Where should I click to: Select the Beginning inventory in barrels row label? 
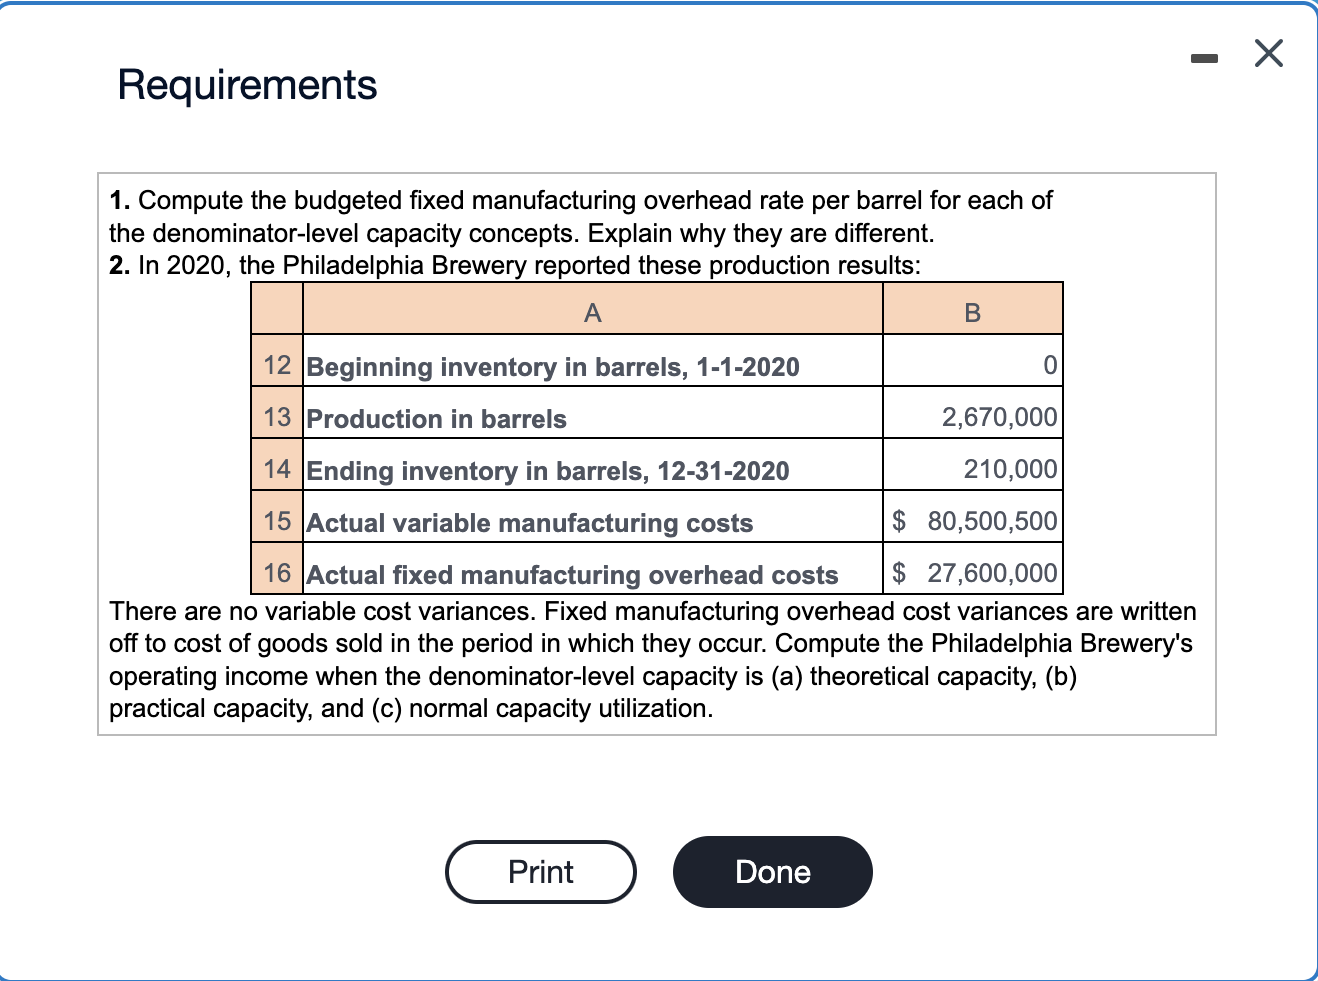point(553,367)
